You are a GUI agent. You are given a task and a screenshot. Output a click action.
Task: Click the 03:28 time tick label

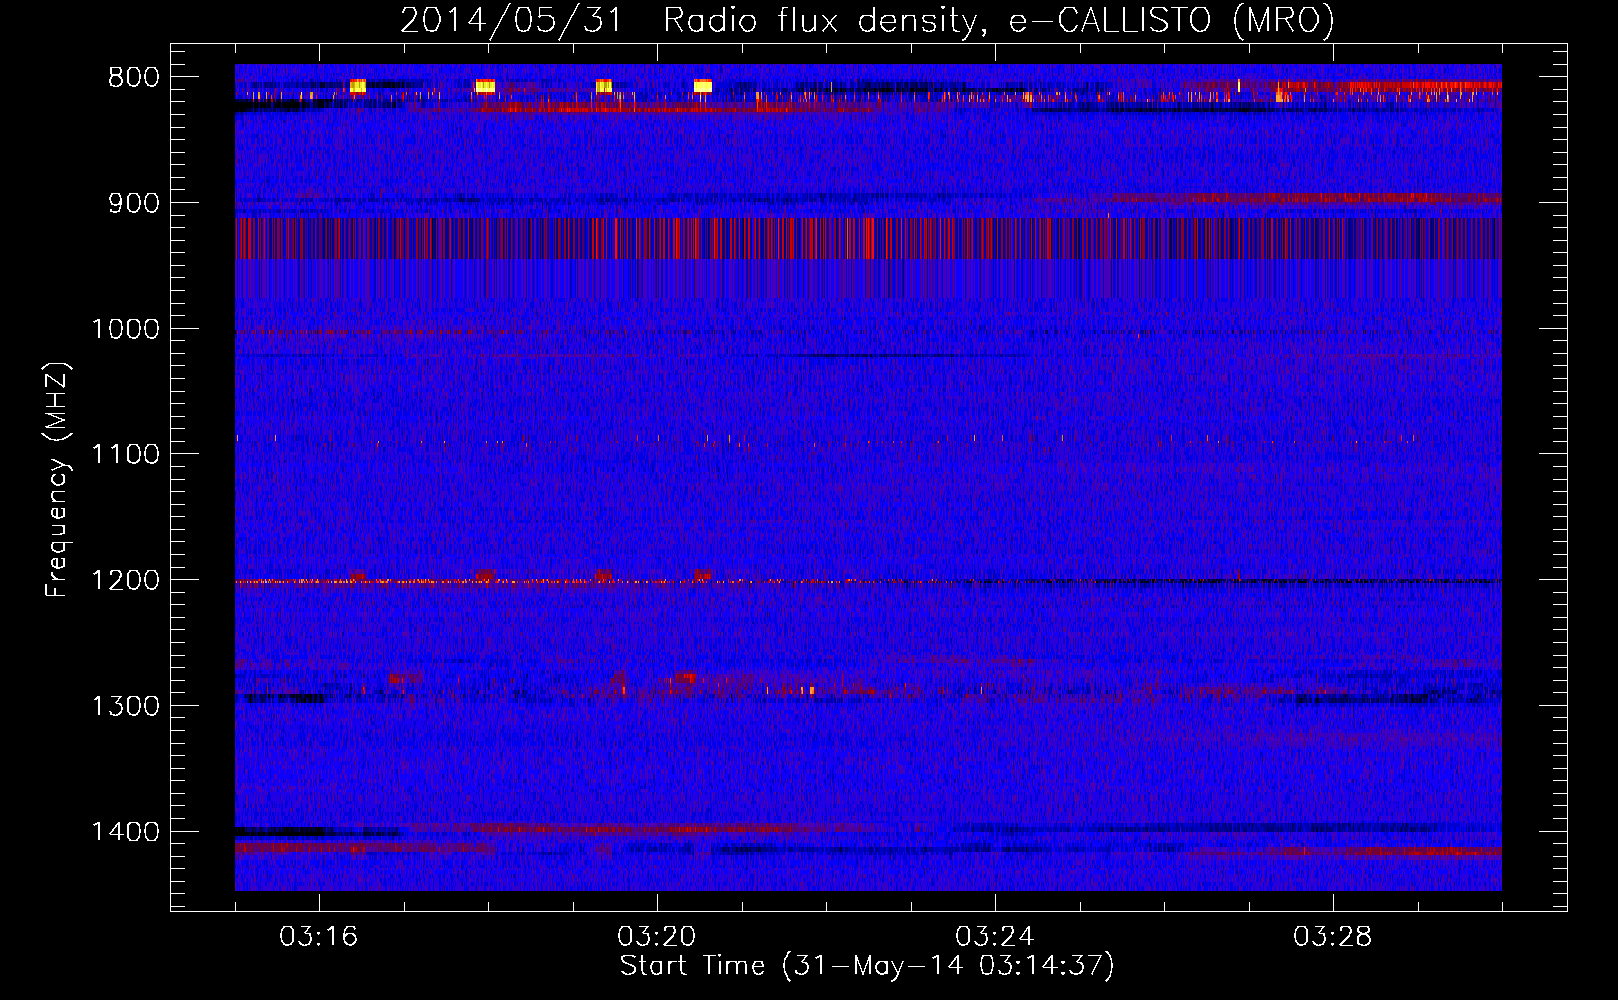click(1333, 937)
